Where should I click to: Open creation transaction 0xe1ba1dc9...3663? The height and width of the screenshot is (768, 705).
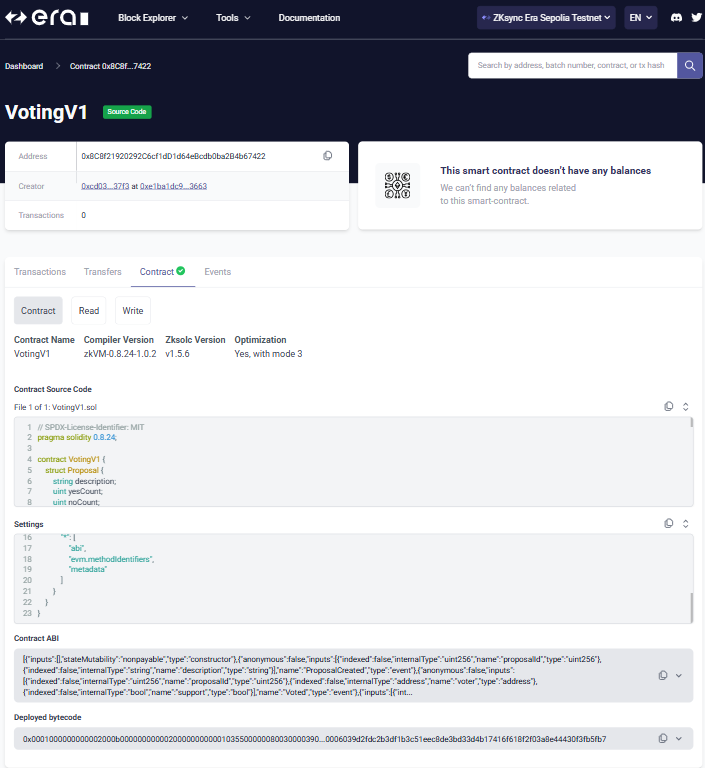[173, 186]
